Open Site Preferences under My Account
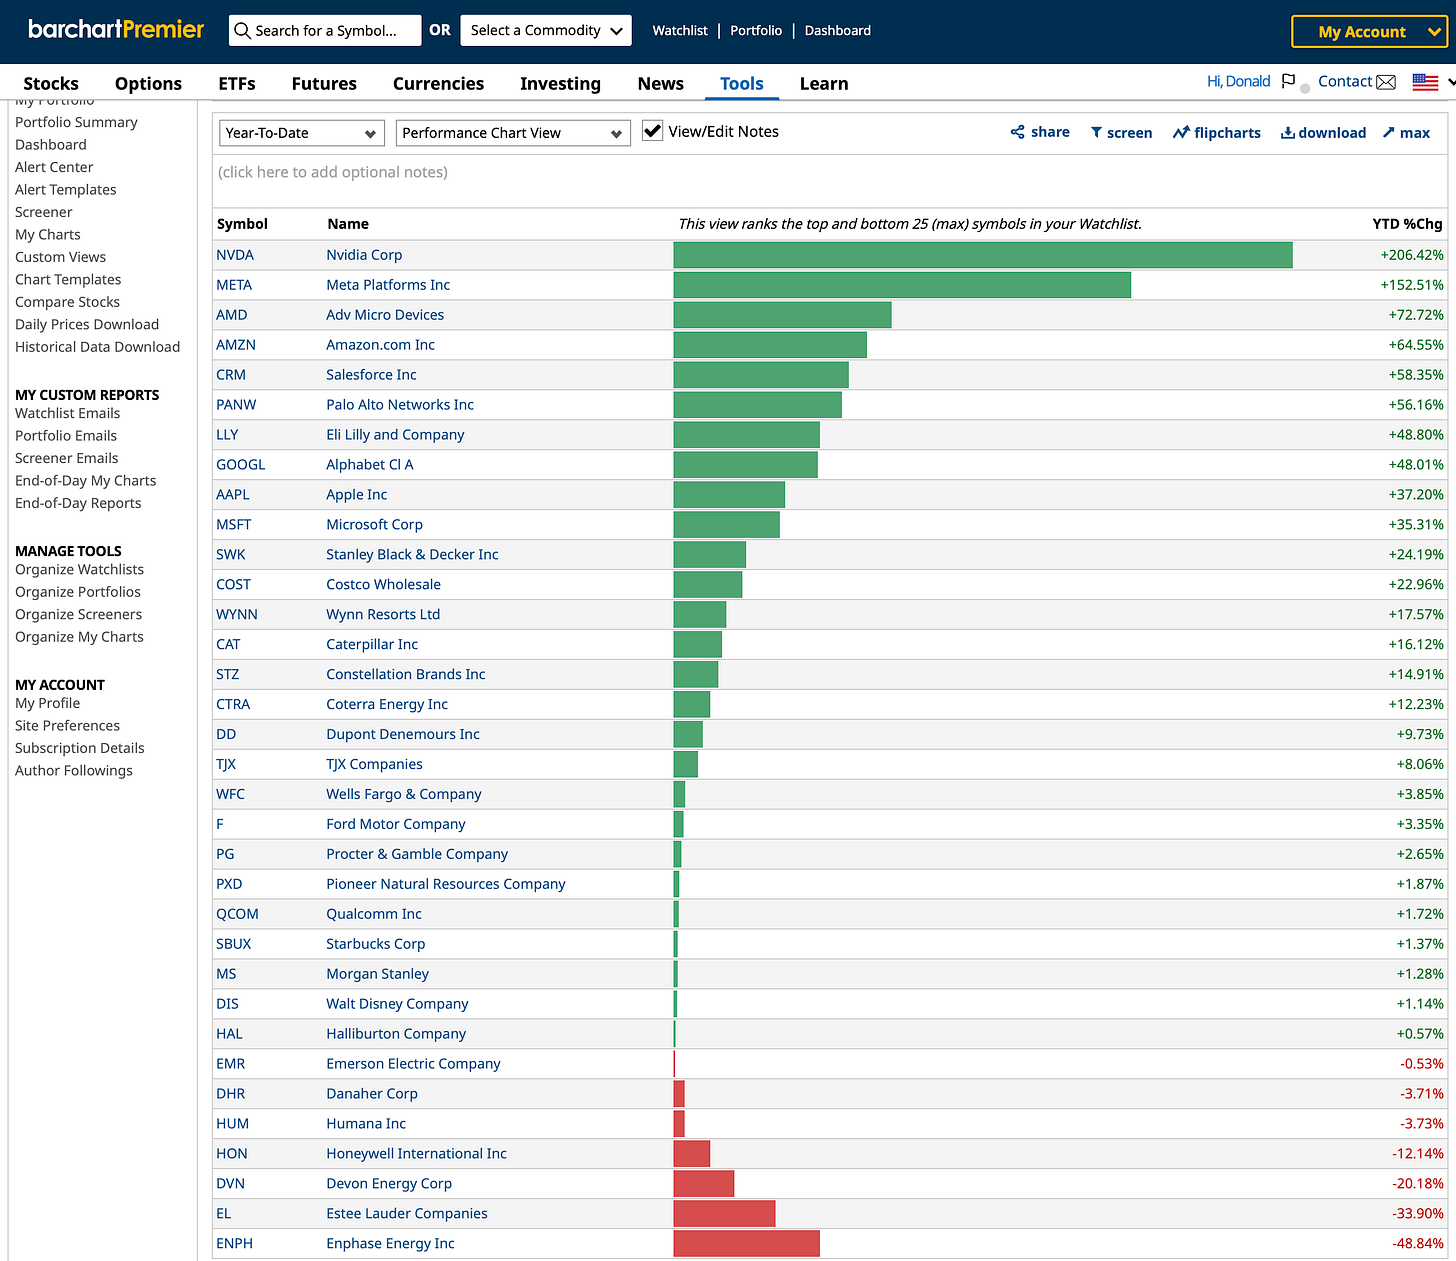Viewport: 1456px width, 1261px height. 67,726
